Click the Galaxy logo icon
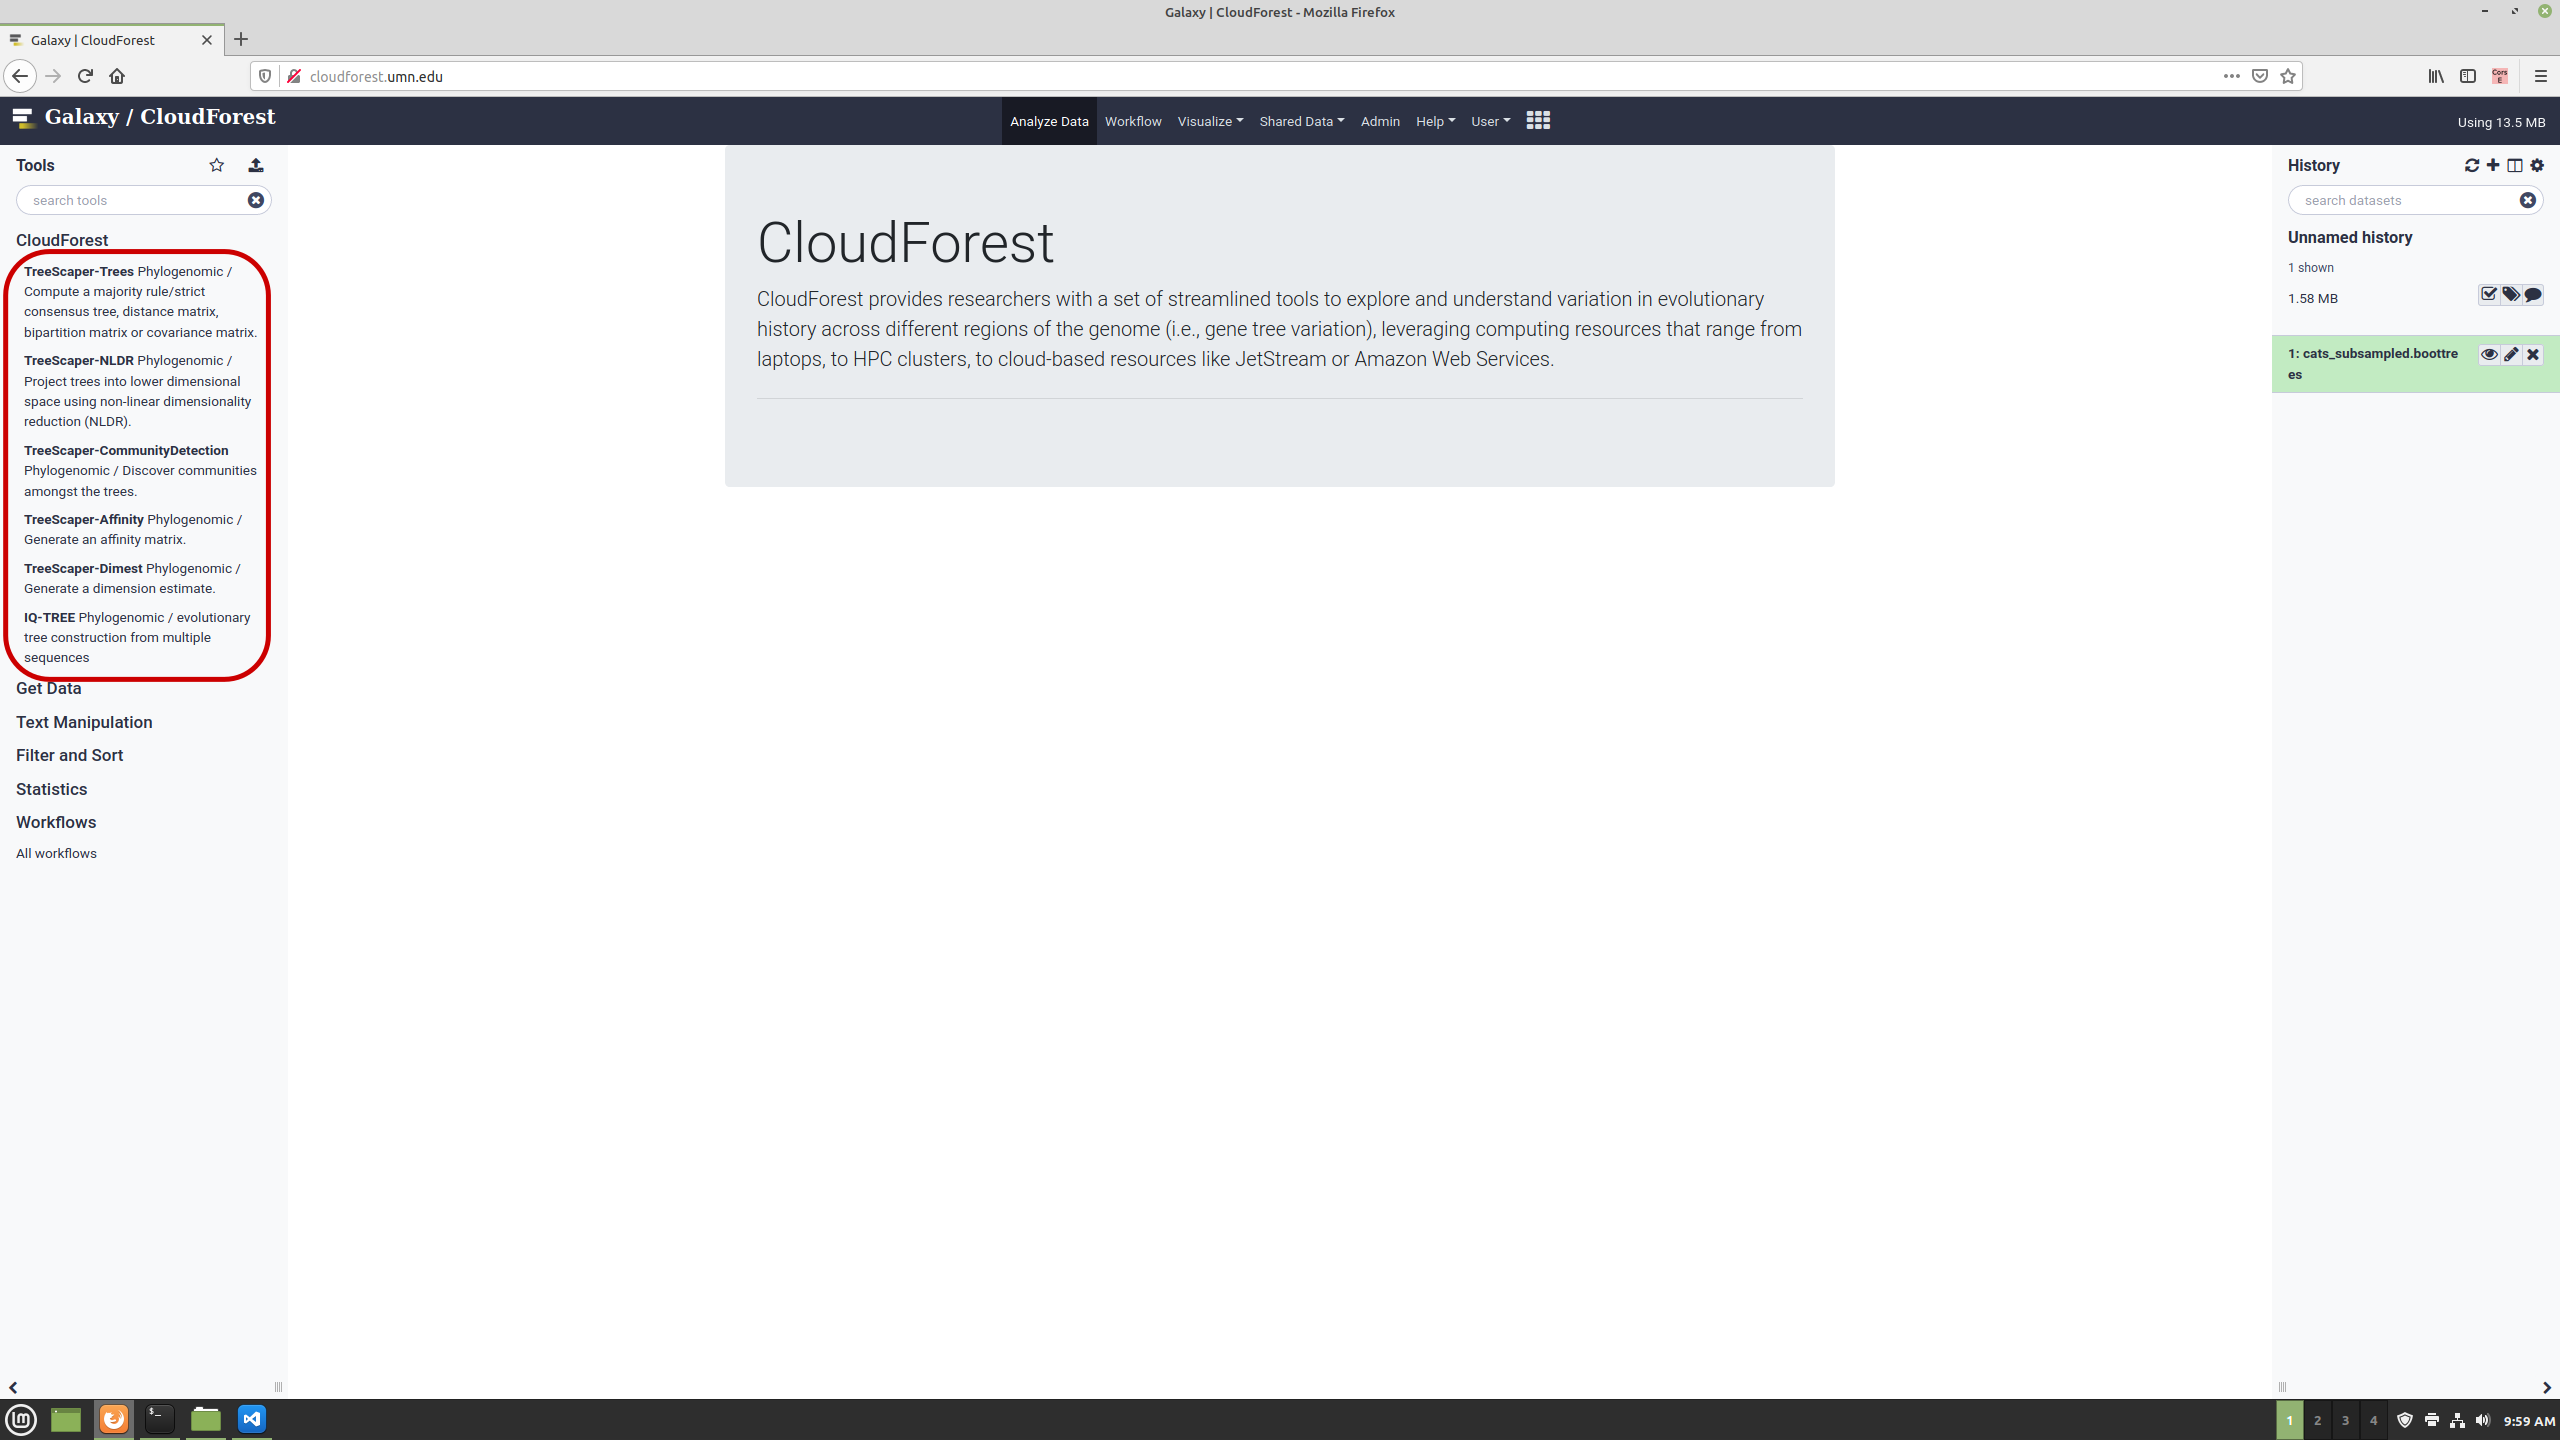This screenshot has width=2560, height=1440. (23, 118)
